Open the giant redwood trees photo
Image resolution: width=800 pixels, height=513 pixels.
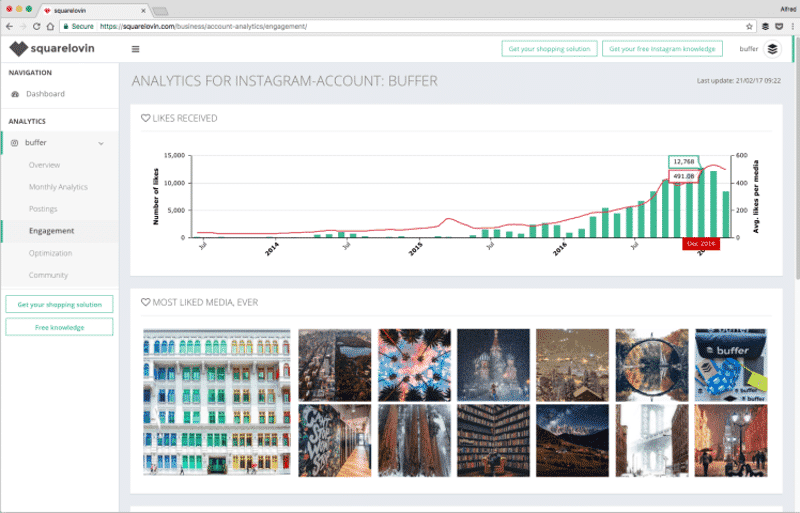414,441
